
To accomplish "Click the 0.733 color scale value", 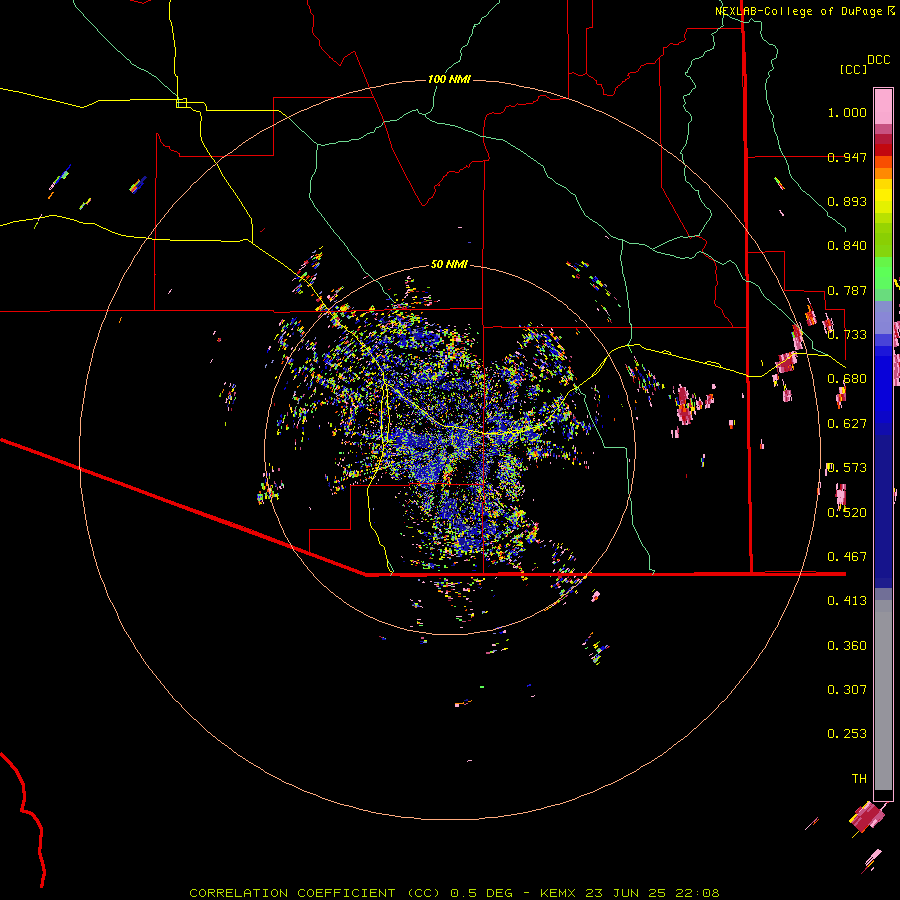I will tap(847, 335).
